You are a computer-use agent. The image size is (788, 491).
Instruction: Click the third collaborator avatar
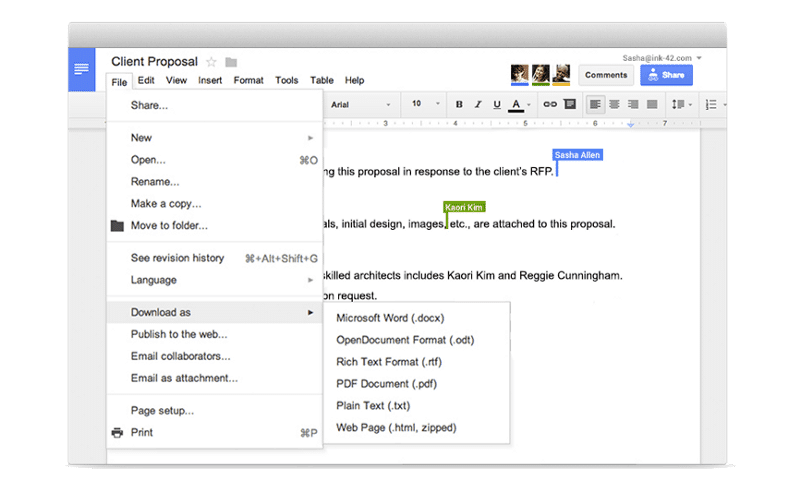[x=561, y=74]
